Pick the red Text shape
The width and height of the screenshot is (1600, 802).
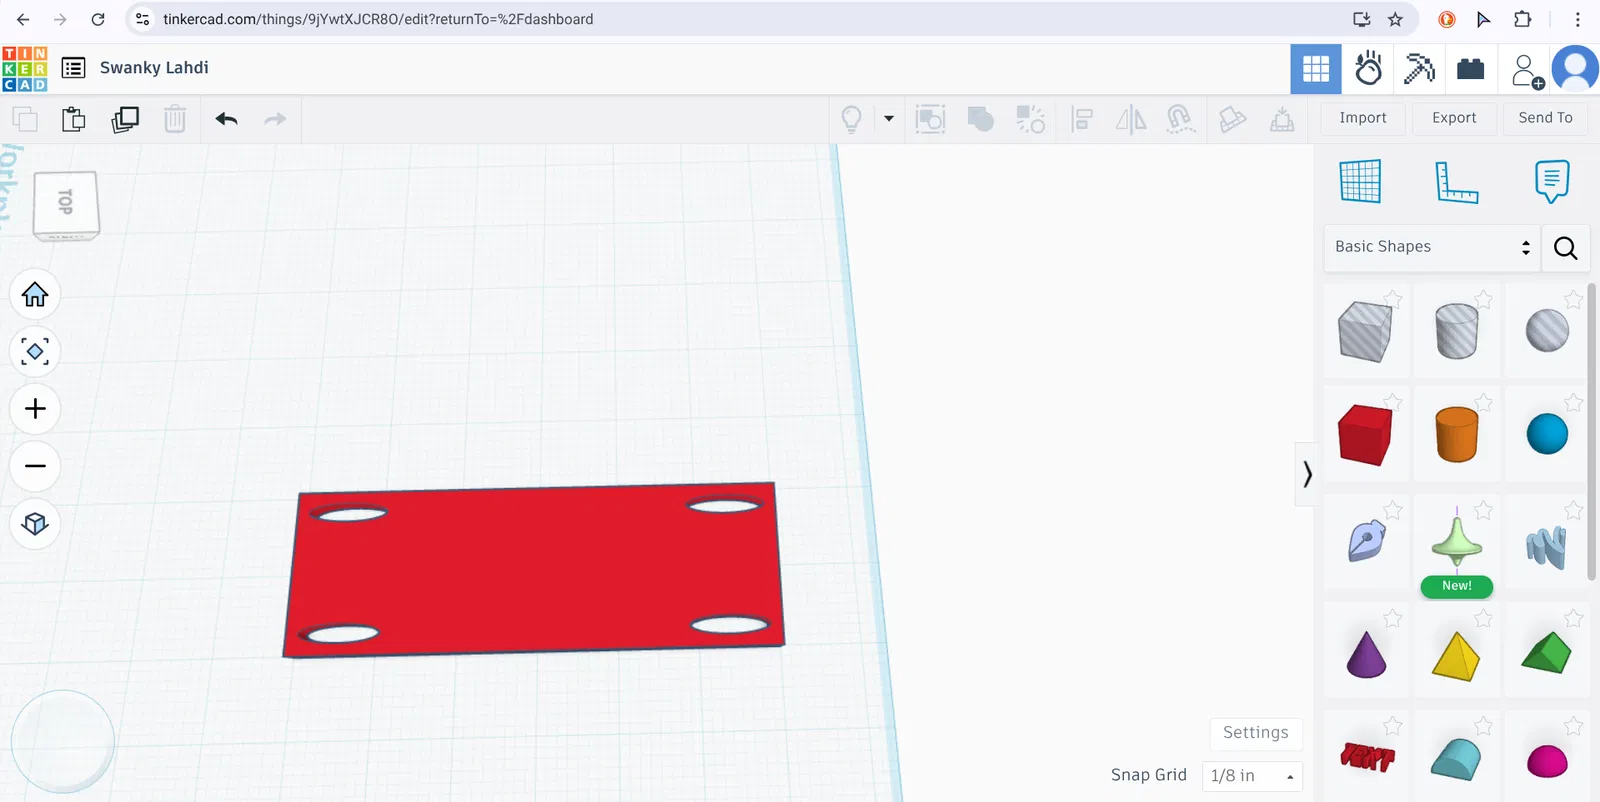pos(1367,758)
